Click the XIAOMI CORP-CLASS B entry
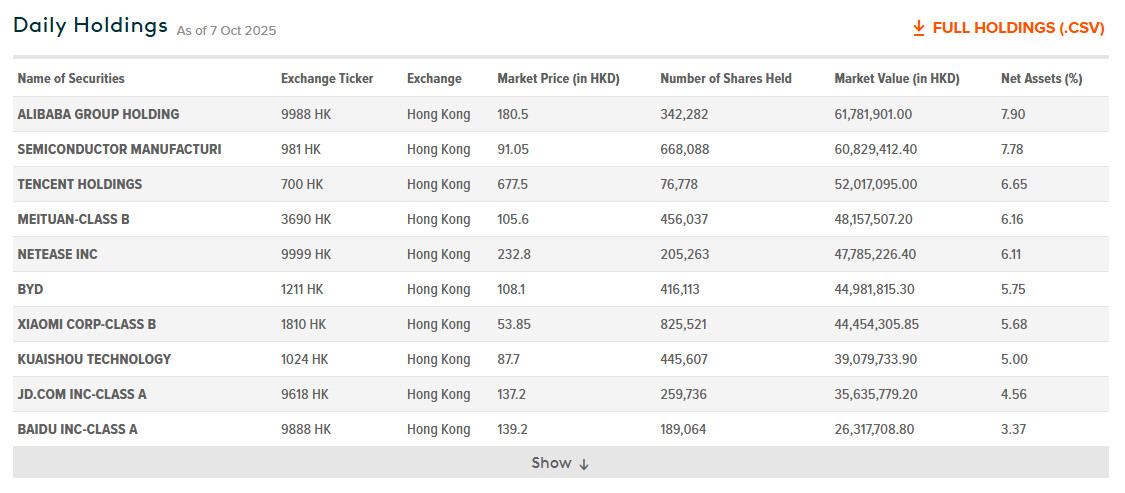Viewport: 1125px width, 493px height. (x=87, y=324)
